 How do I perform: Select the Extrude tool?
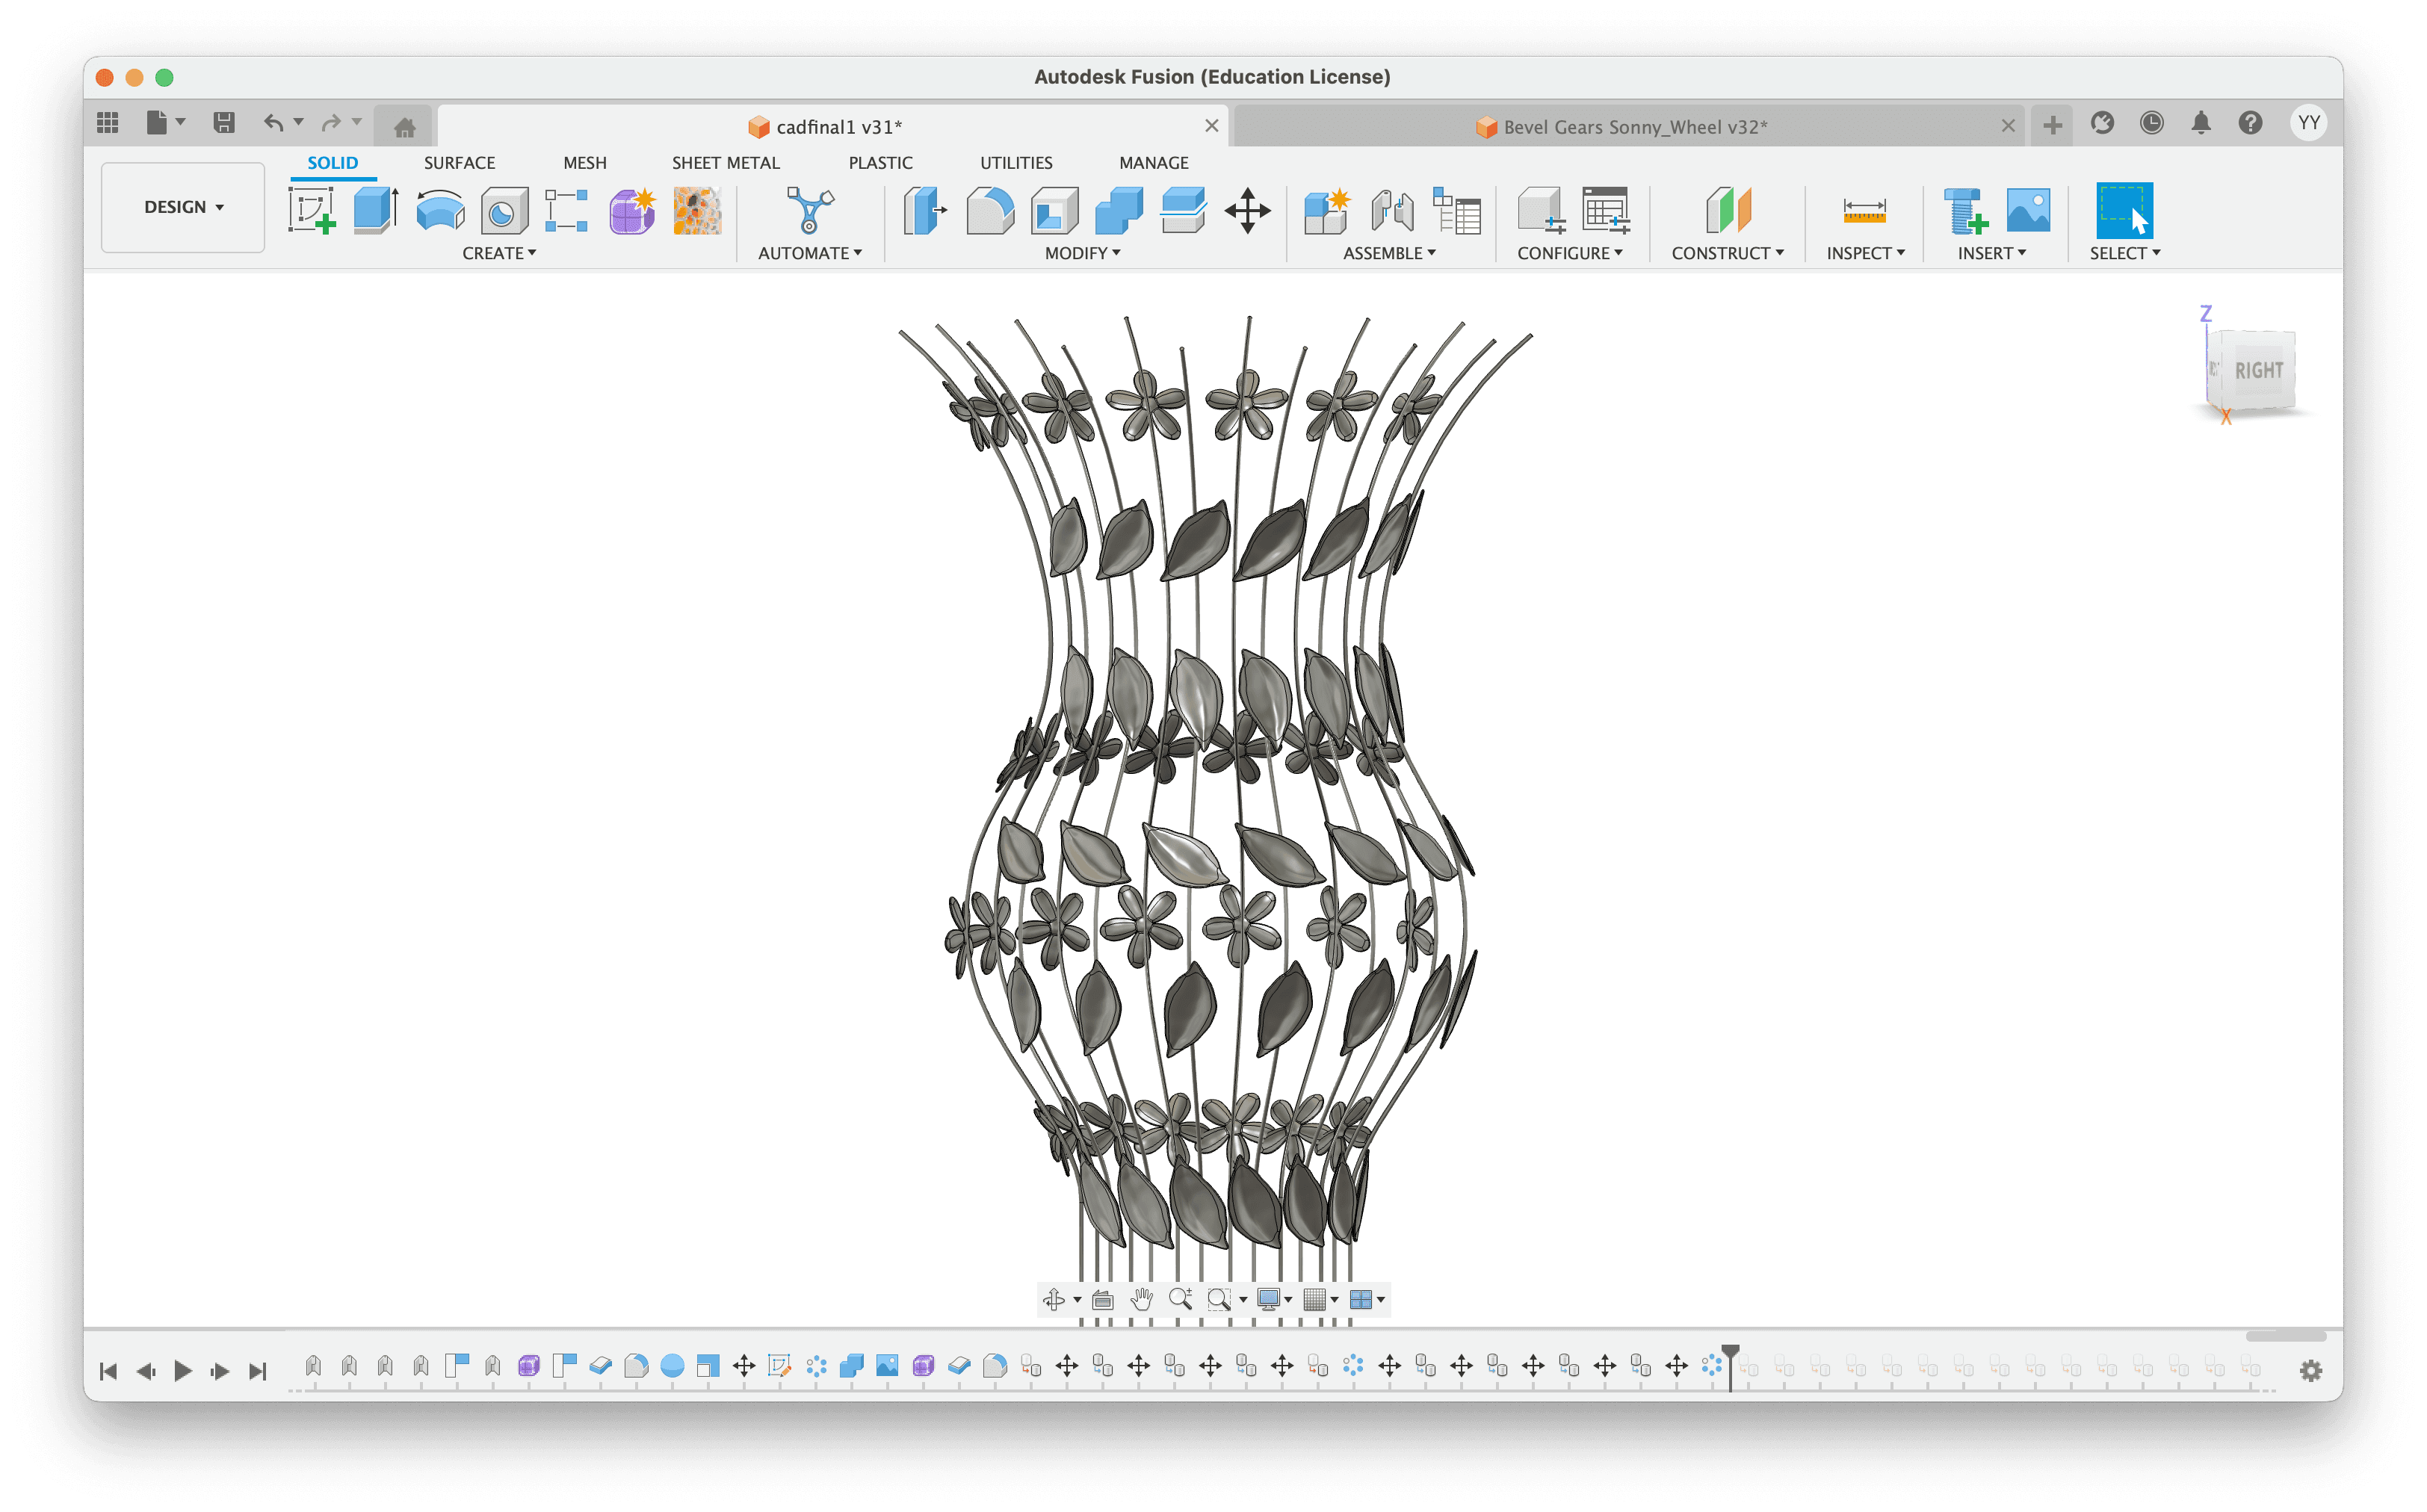(375, 211)
